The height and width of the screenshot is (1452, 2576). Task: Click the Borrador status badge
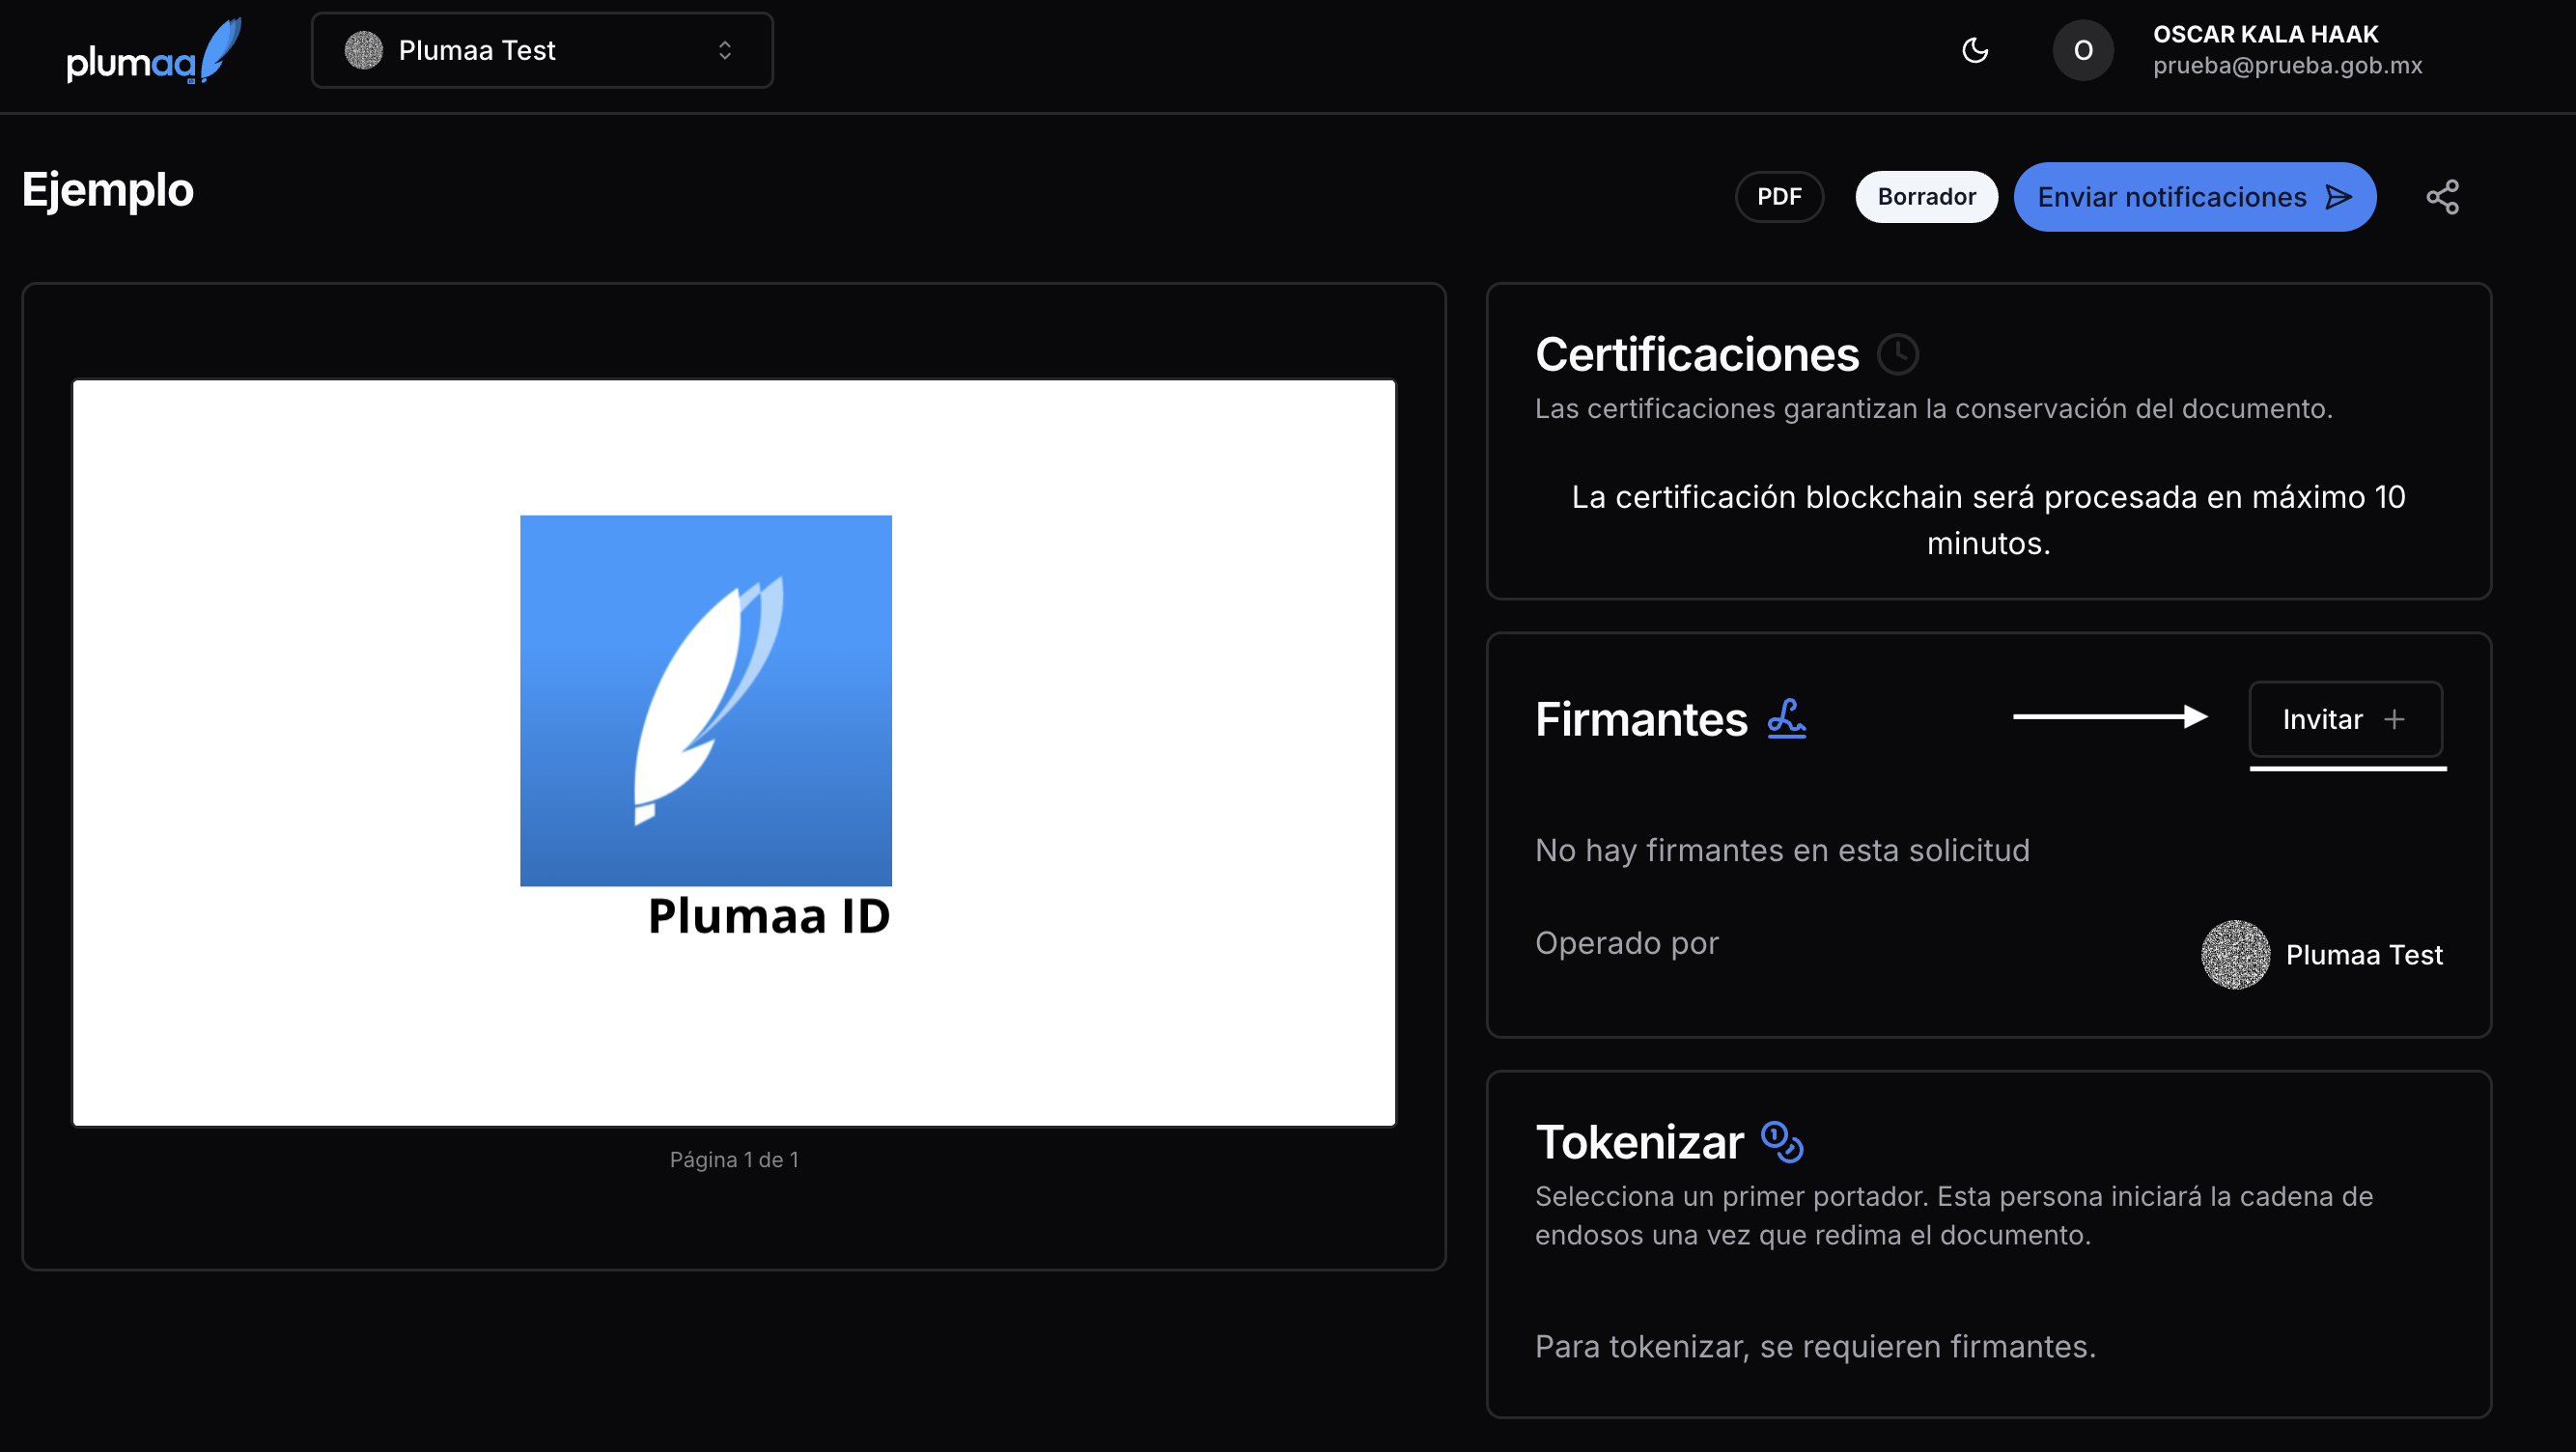pos(1926,197)
